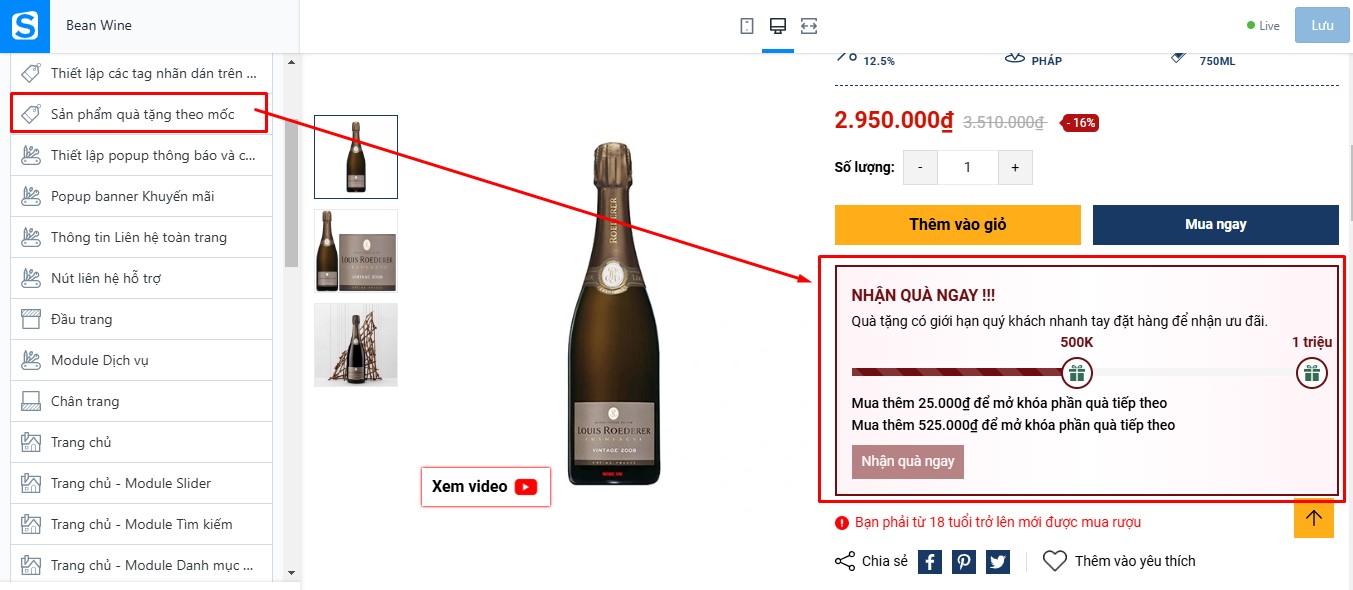The width and height of the screenshot is (1353, 590).
Task: Open Sản phẩm quà tặng theo mốc section
Action: click(141, 114)
